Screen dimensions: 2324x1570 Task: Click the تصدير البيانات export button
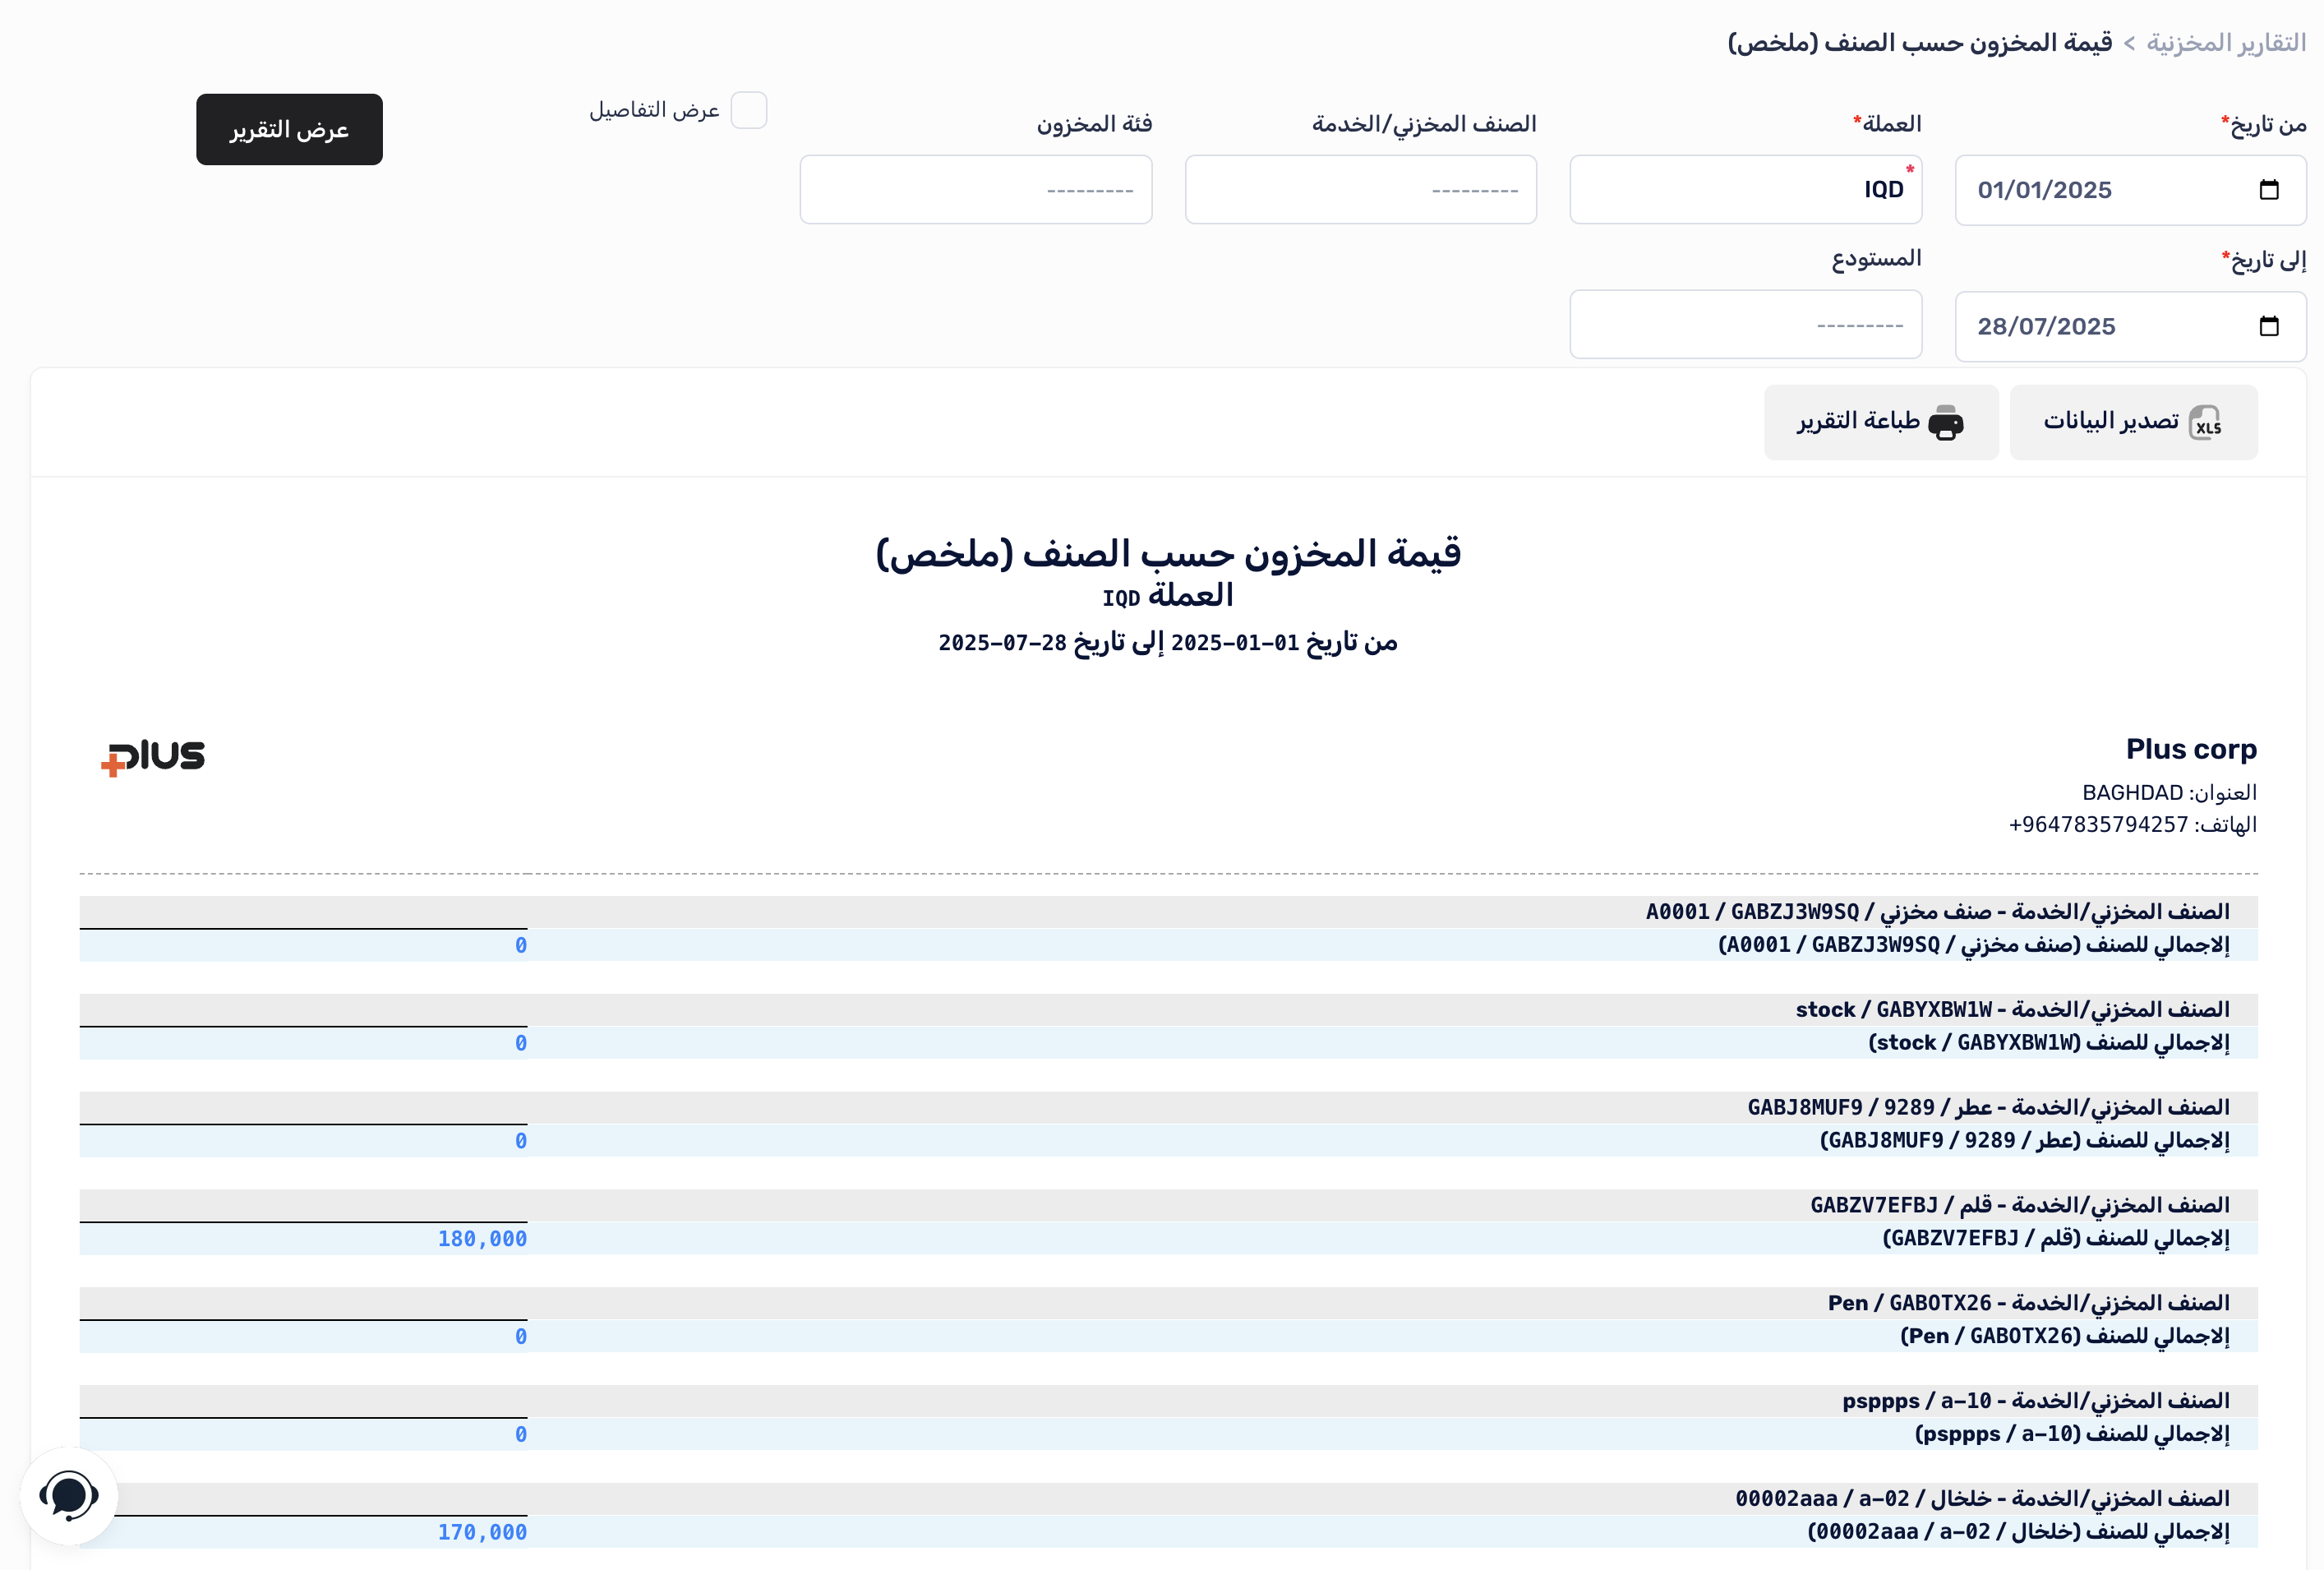(2133, 422)
